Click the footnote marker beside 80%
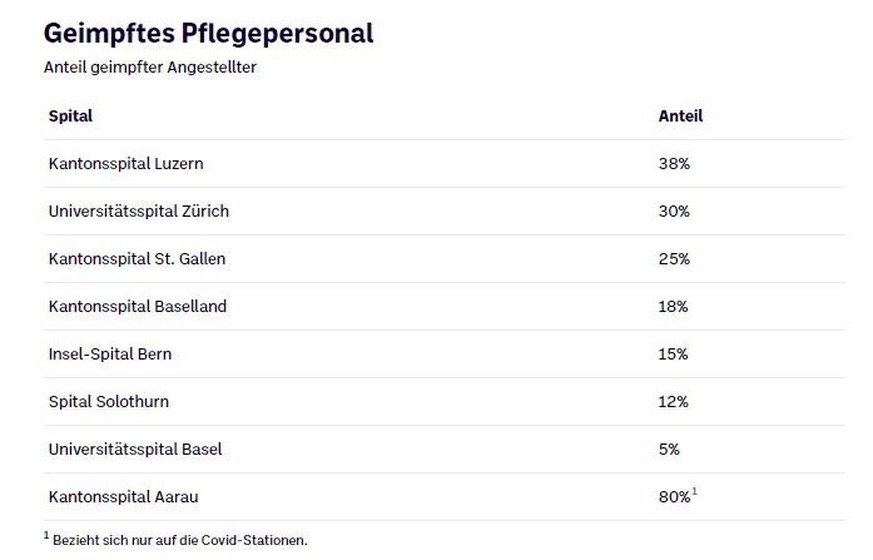 point(694,491)
